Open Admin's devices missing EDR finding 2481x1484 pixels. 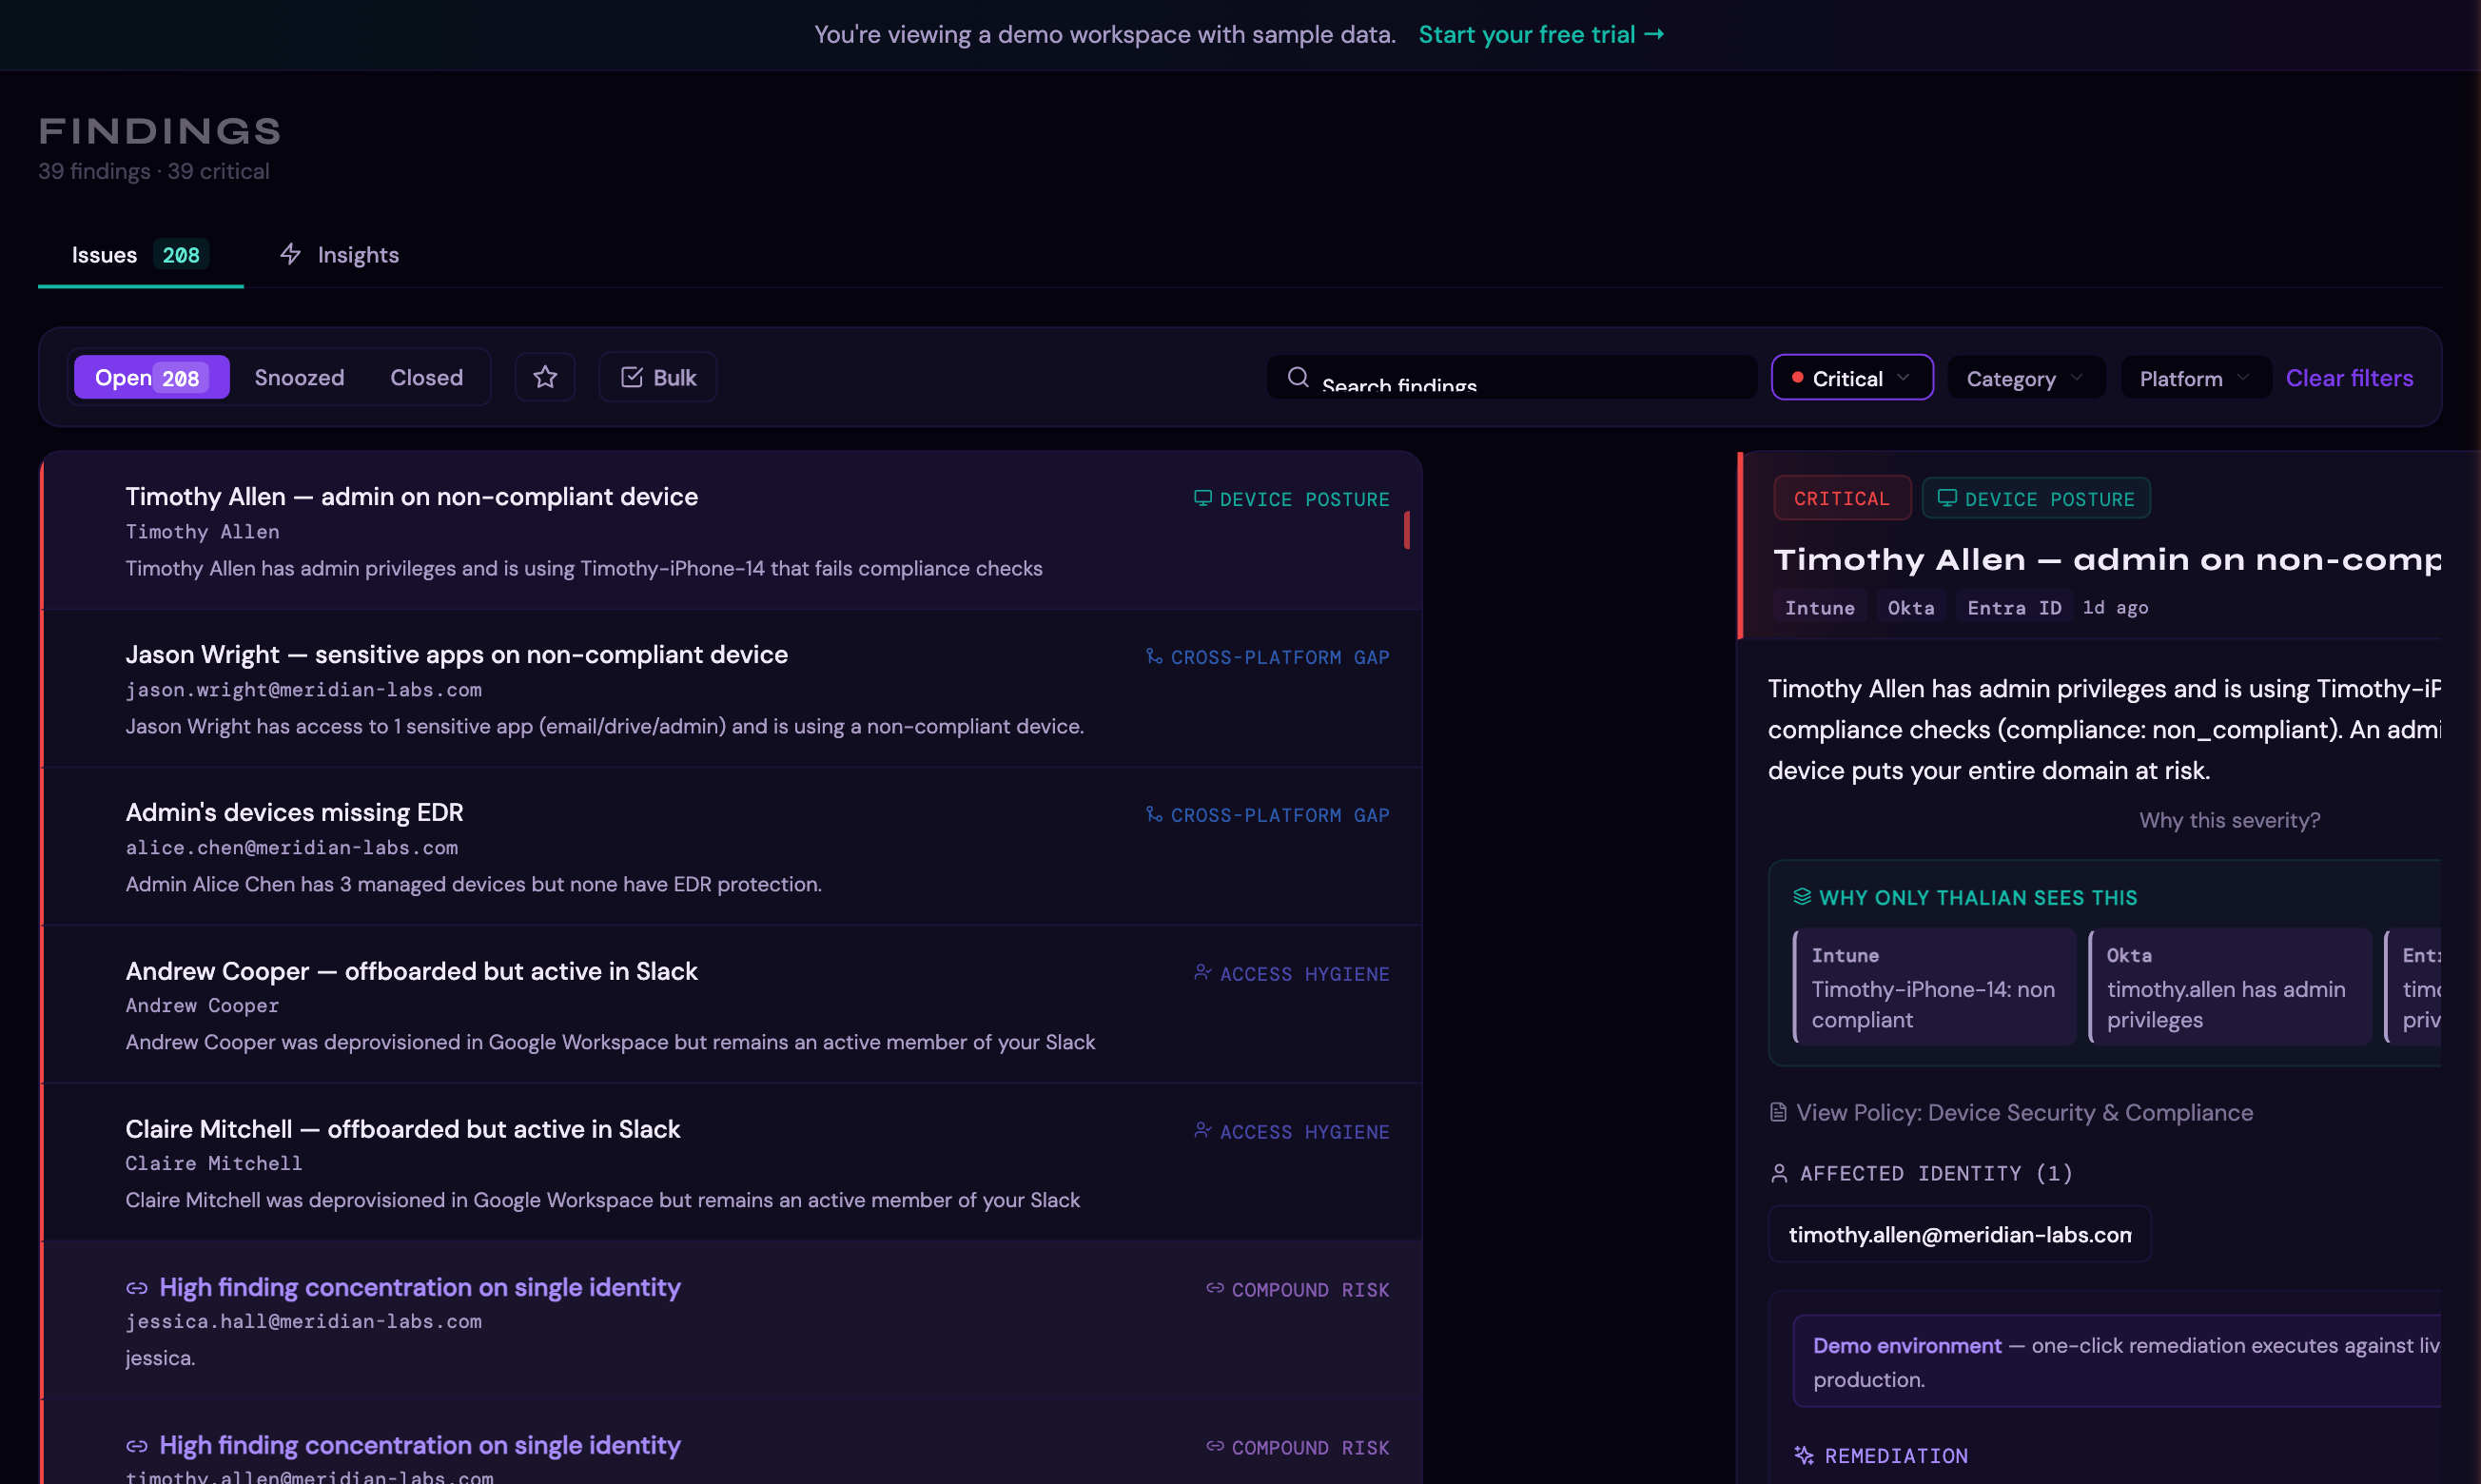tap(731, 846)
